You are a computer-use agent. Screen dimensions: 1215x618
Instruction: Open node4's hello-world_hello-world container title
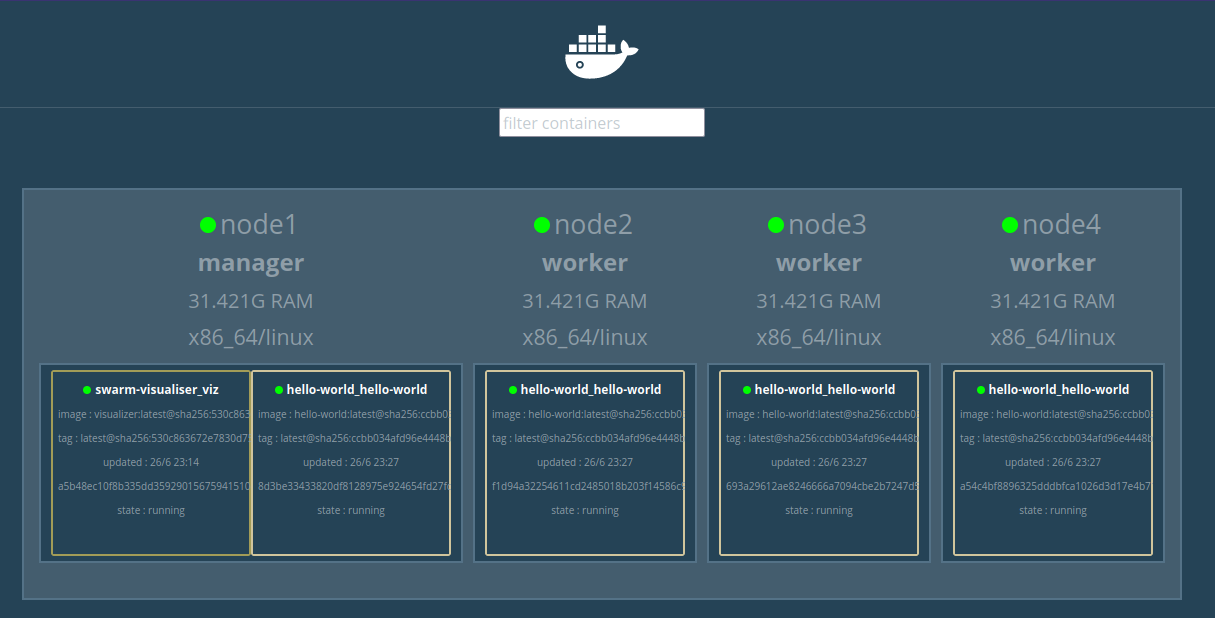pos(1059,390)
